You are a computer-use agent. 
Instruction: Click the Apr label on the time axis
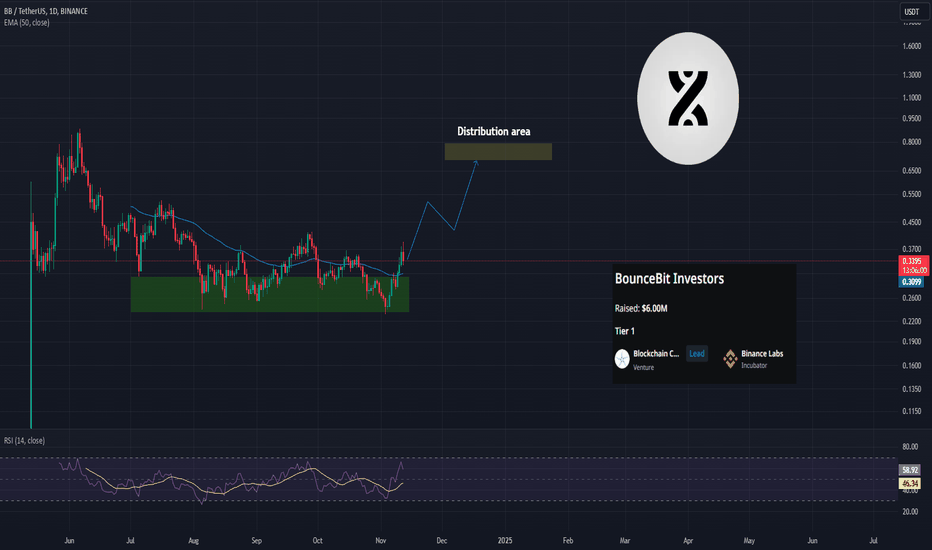coord(688,540)
